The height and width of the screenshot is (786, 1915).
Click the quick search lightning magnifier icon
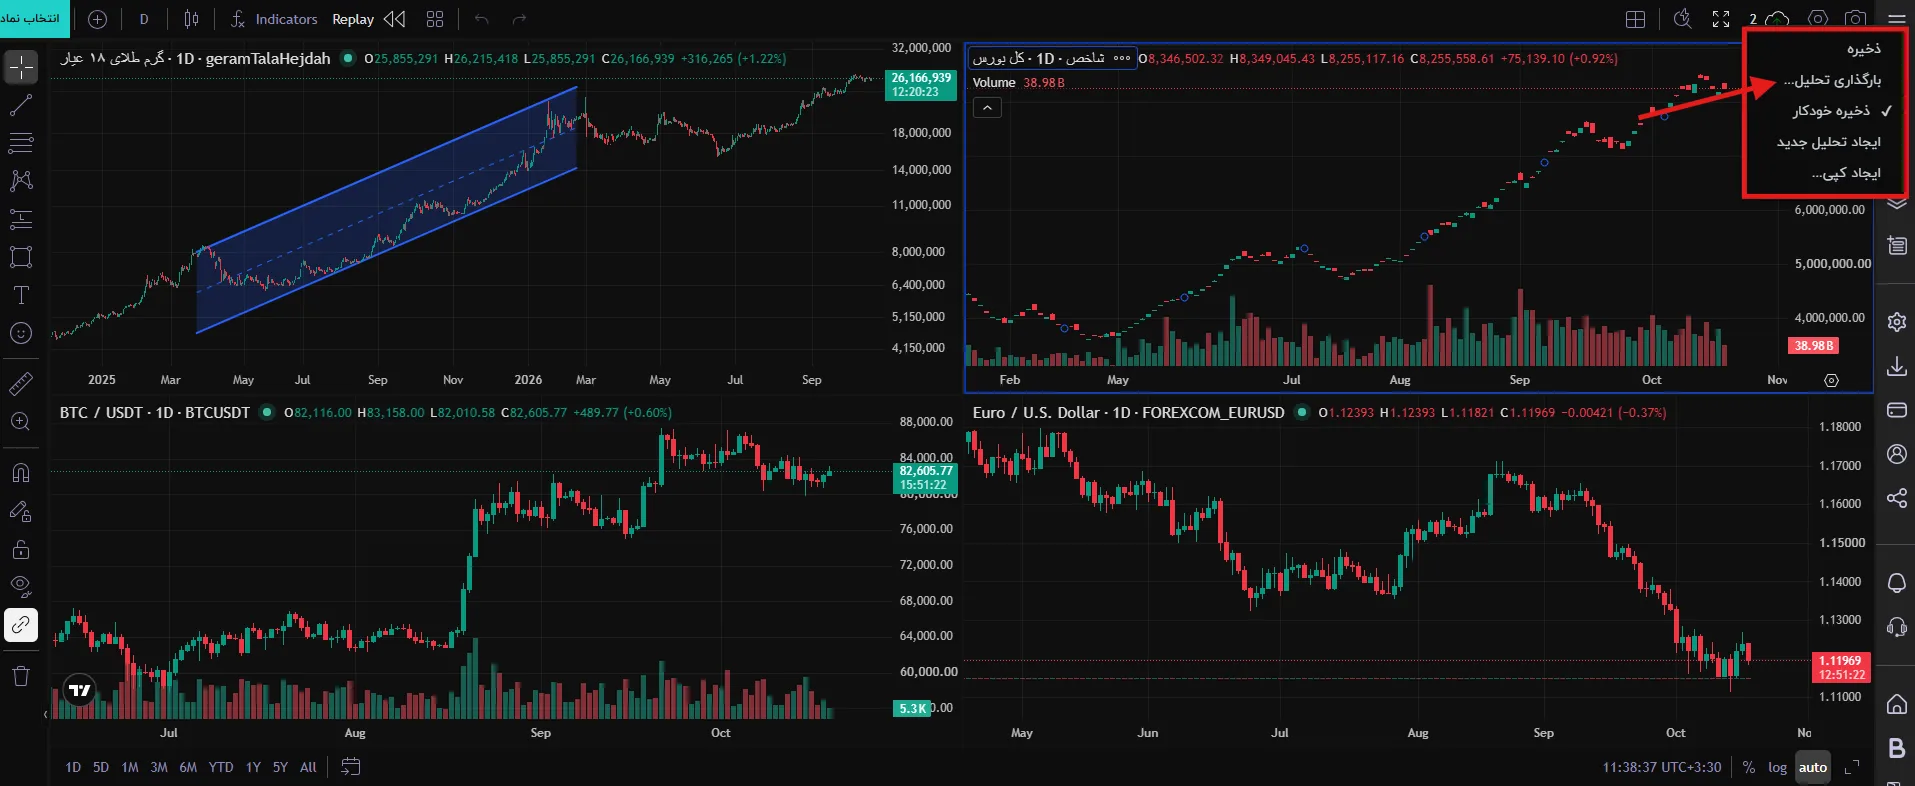click(1683, 19)
